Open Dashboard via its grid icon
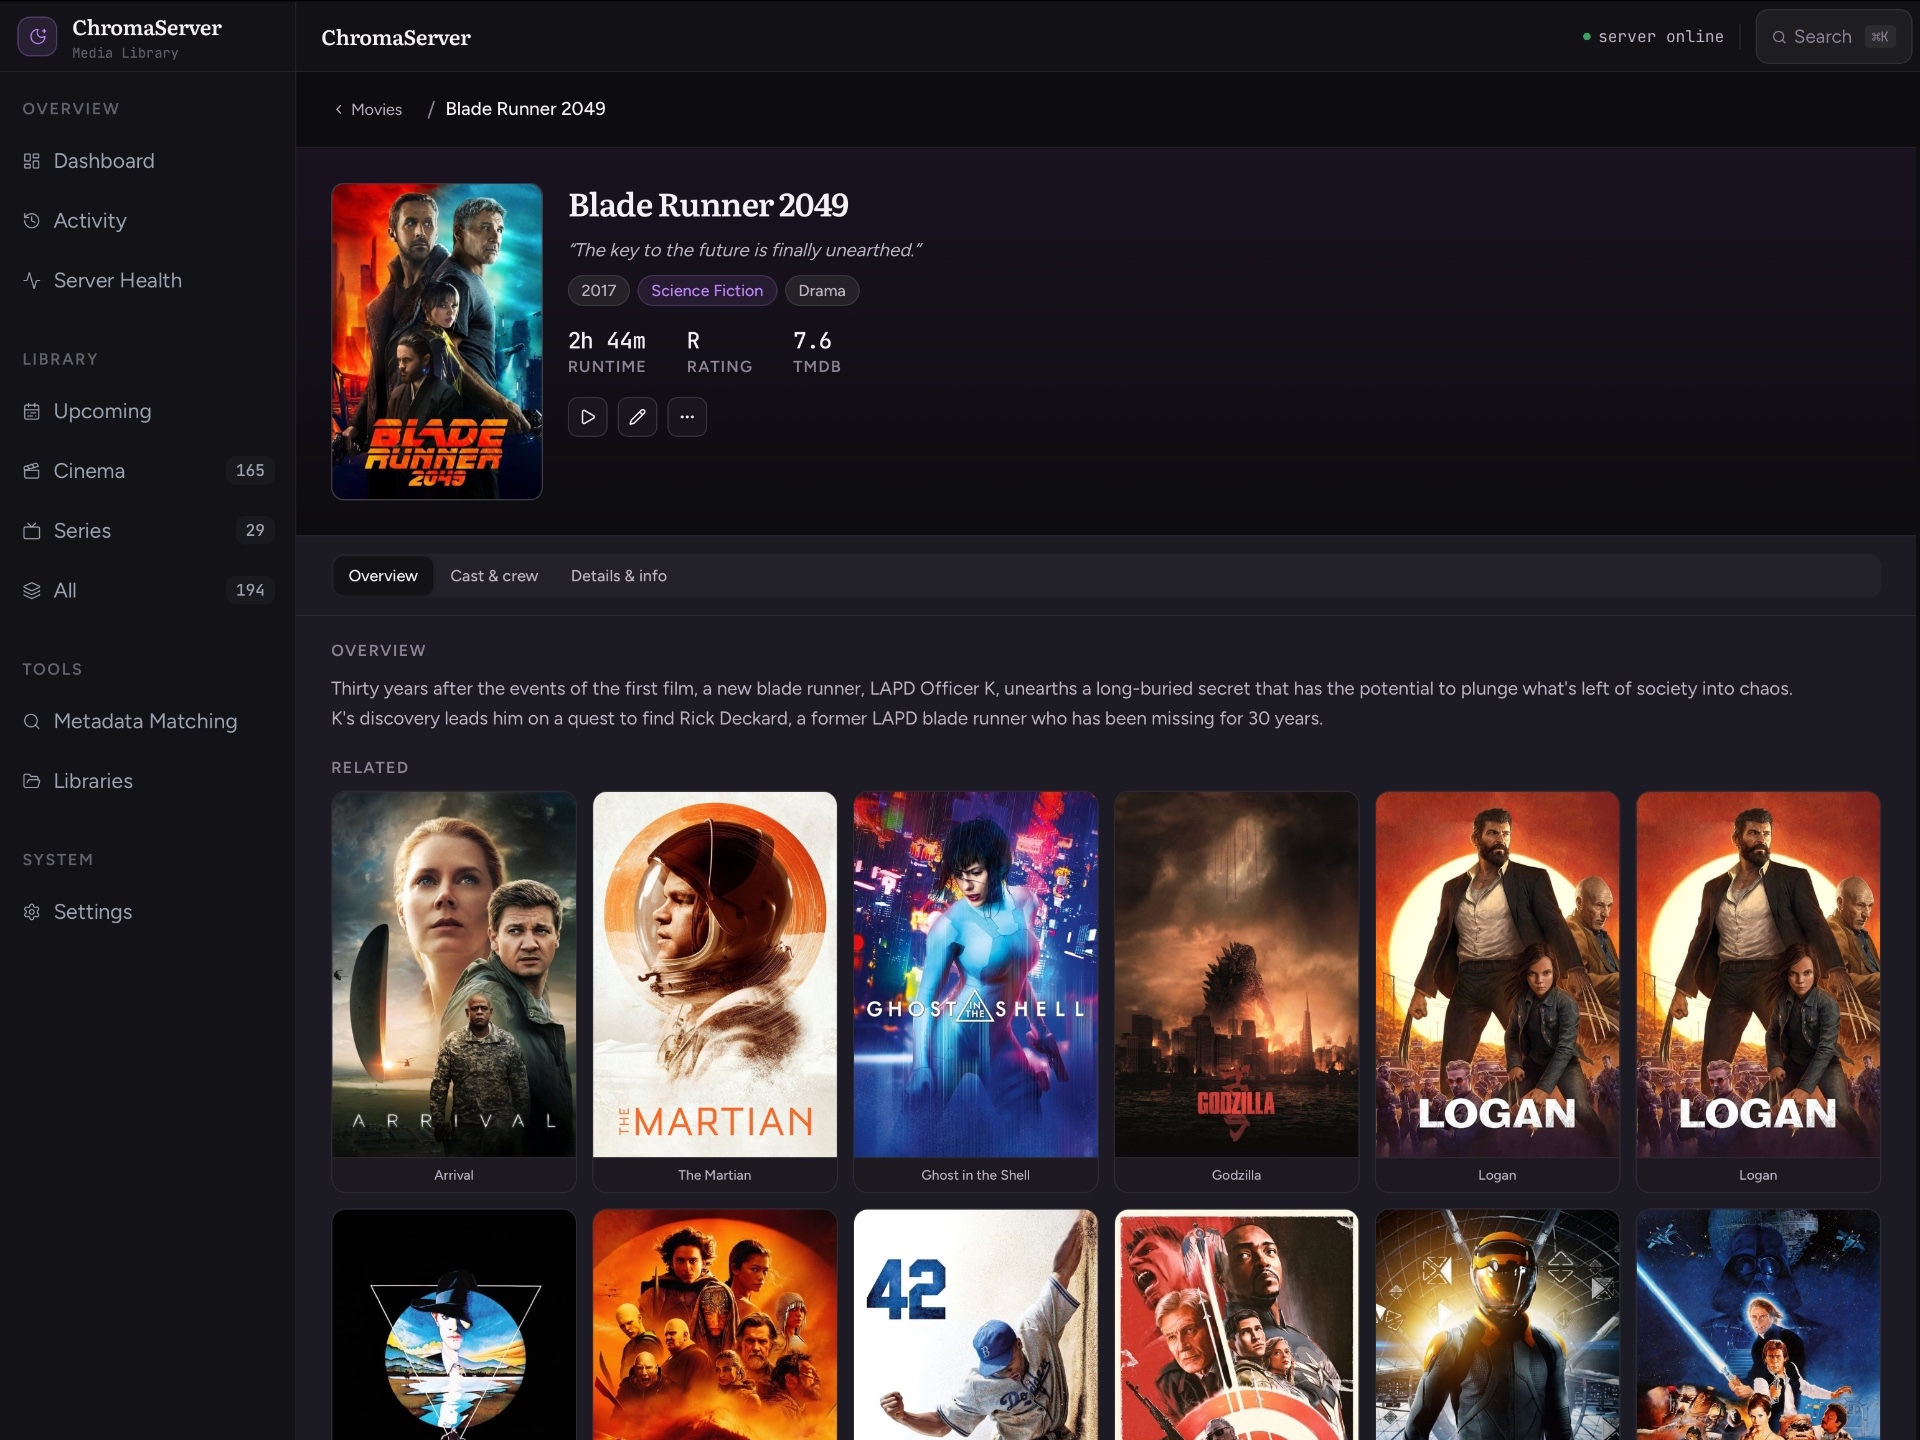This screenshot has width=1920, height=1440. (32, 161)
